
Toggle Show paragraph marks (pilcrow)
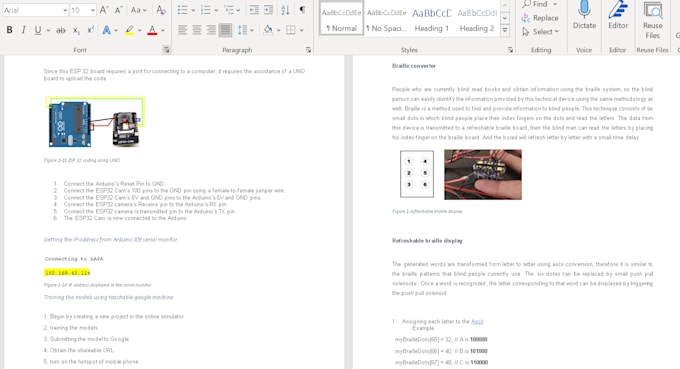pos(302,10)
